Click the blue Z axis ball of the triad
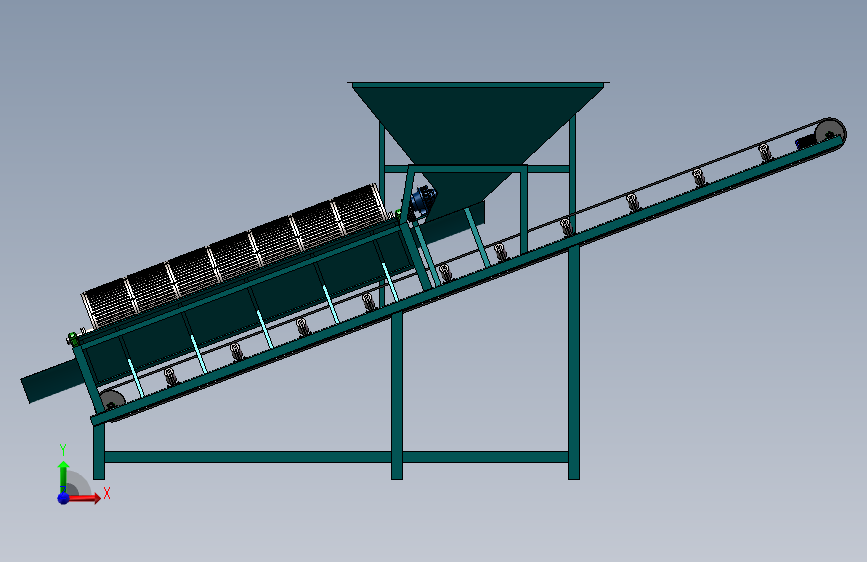 [63, 498]
